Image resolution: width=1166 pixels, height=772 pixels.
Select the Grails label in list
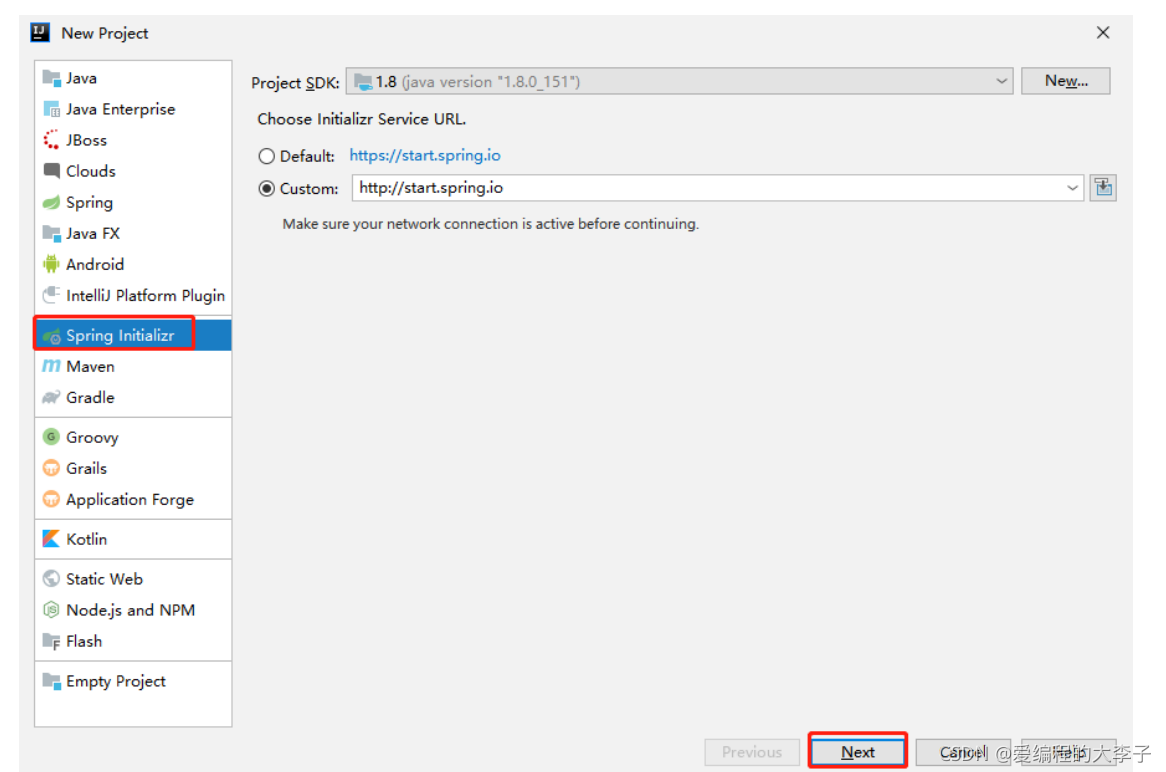click(x=86, y=469)
